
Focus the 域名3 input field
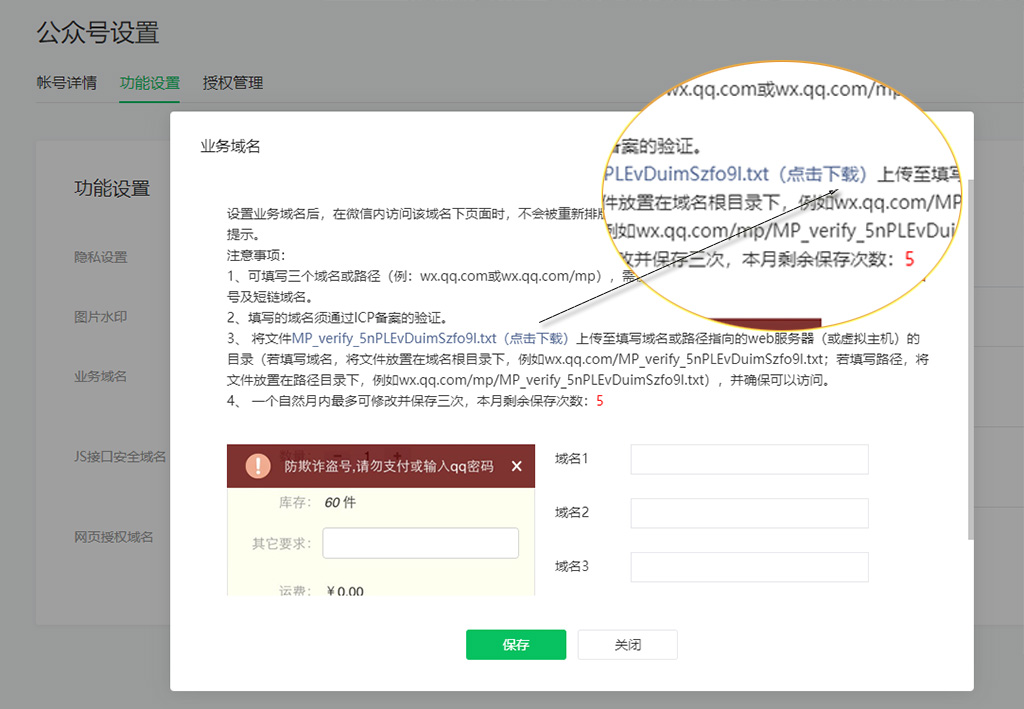[749, 567]
